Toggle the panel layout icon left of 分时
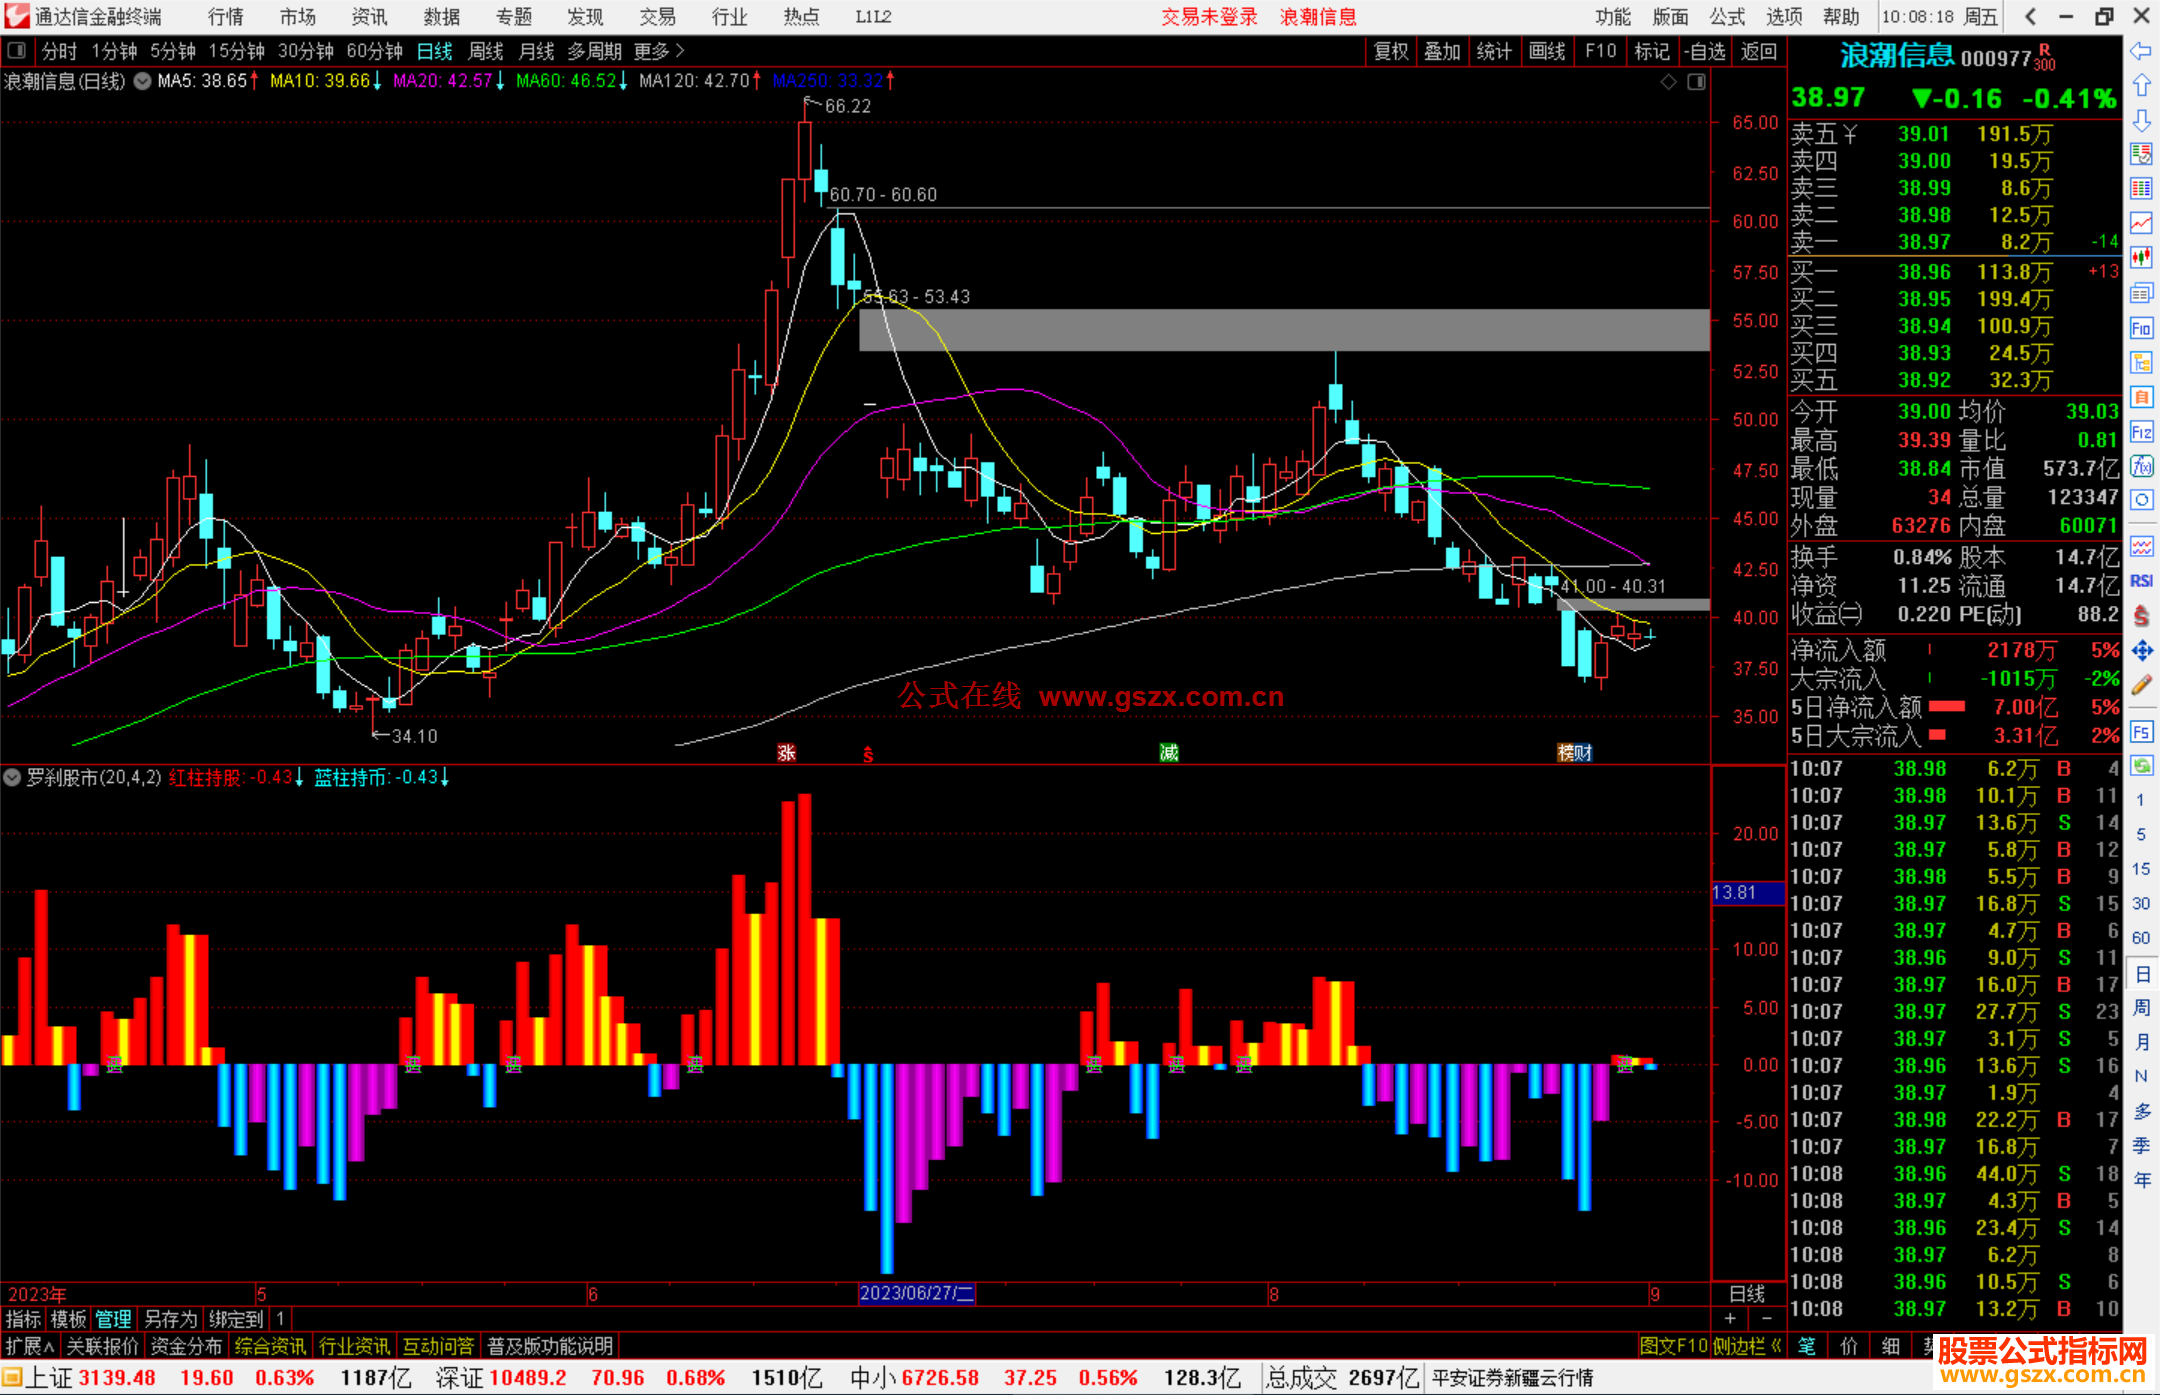 (x=17, y=51)
